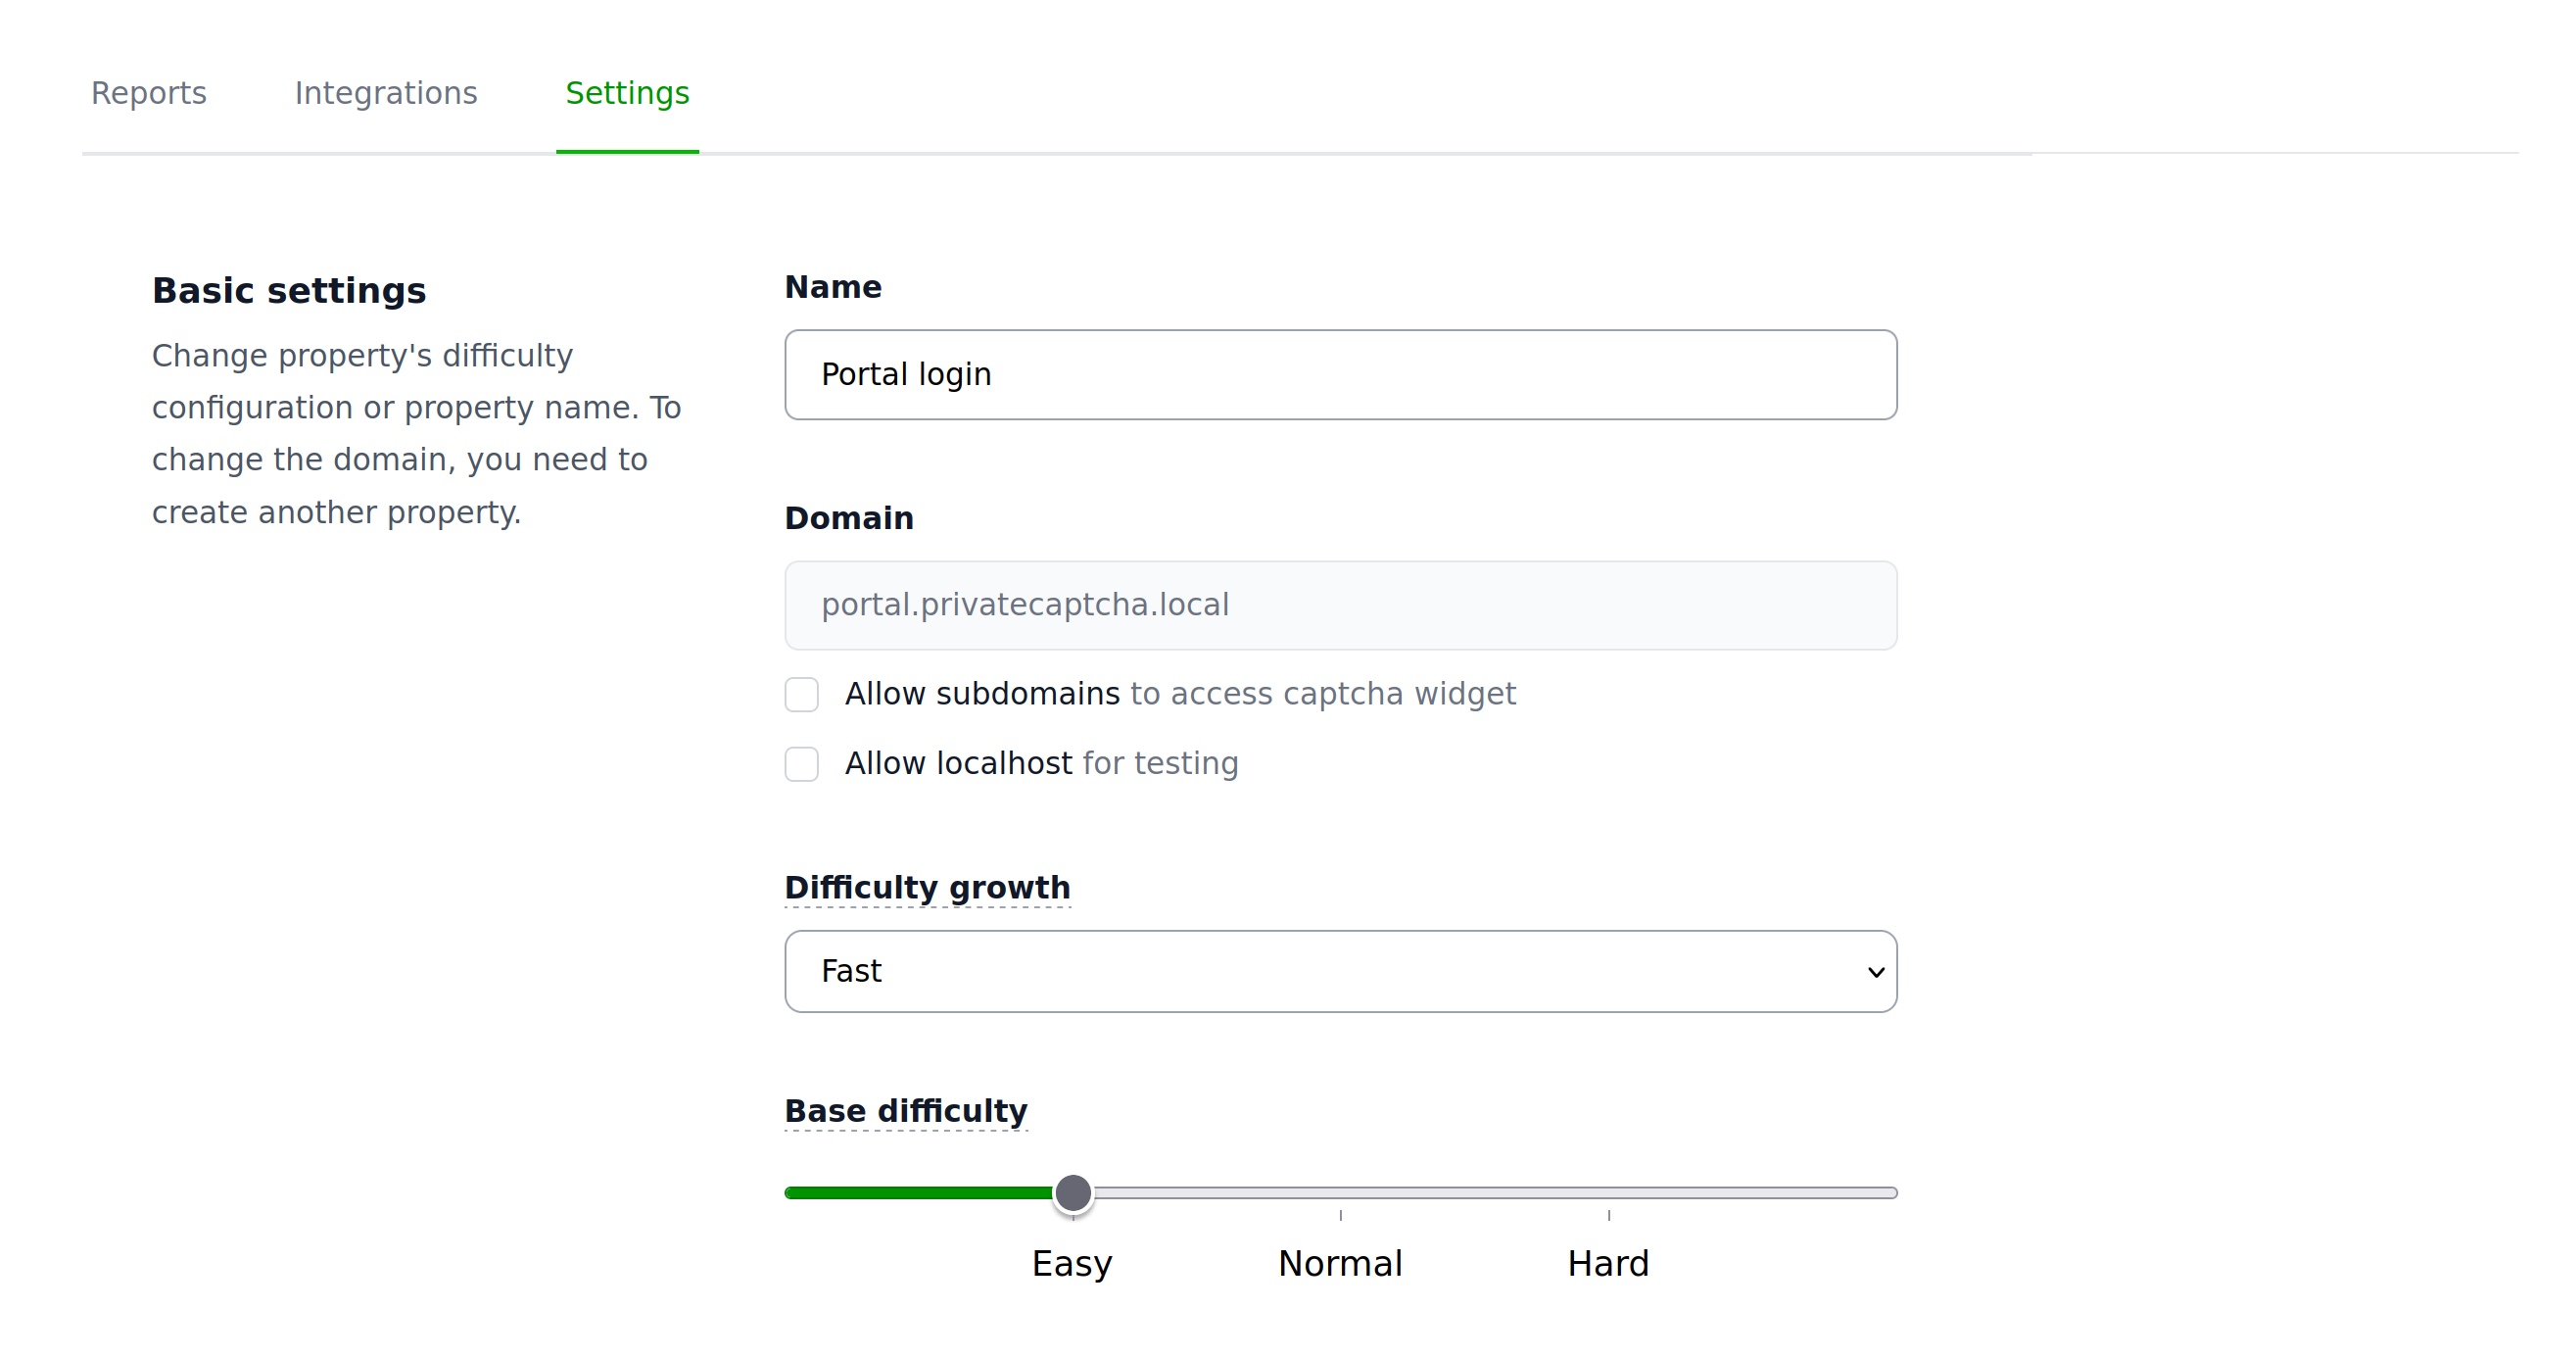Open the Reports tab
Screen dimensions: 2576x1358
point(148,93)
